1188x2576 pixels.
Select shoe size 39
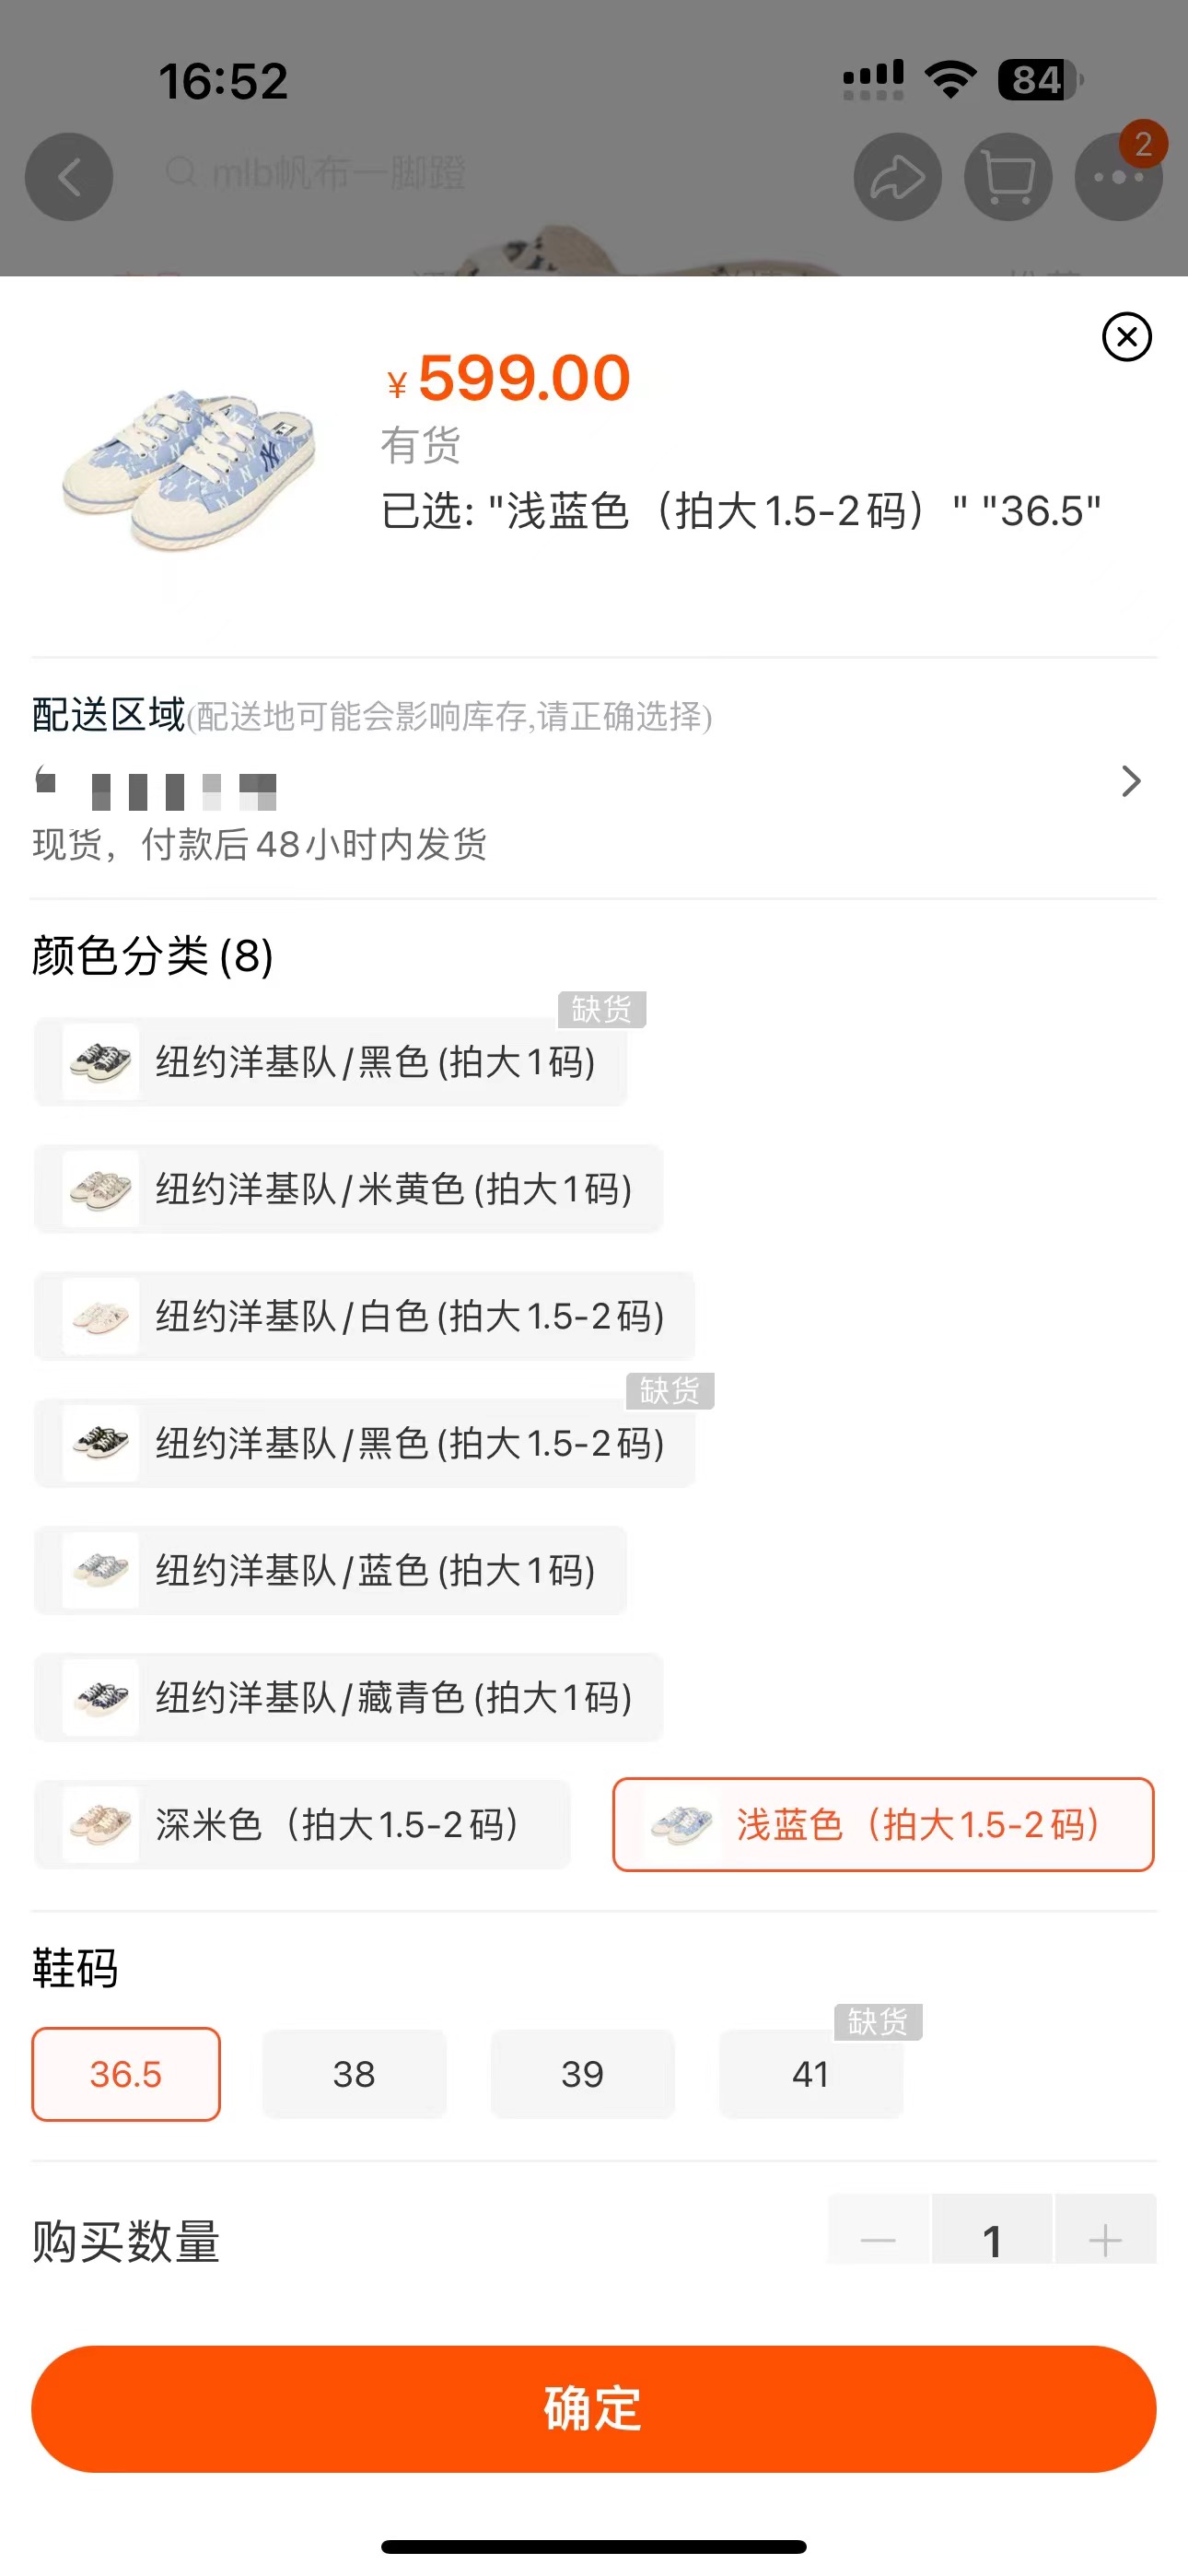click(x=582, y=2074)
